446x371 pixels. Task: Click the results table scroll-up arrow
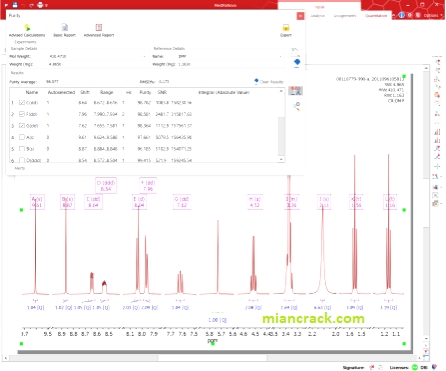281,91
